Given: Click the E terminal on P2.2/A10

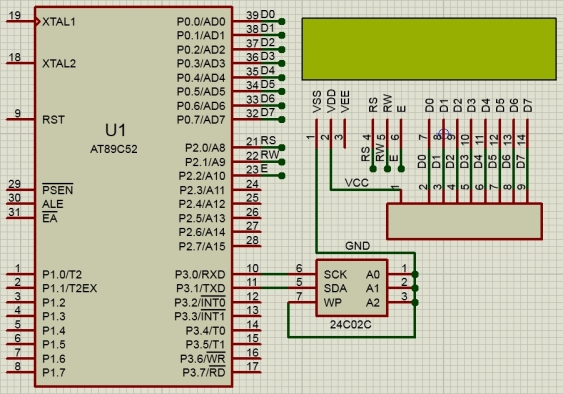Looking at the screenshot, I should tap(282, 176).
